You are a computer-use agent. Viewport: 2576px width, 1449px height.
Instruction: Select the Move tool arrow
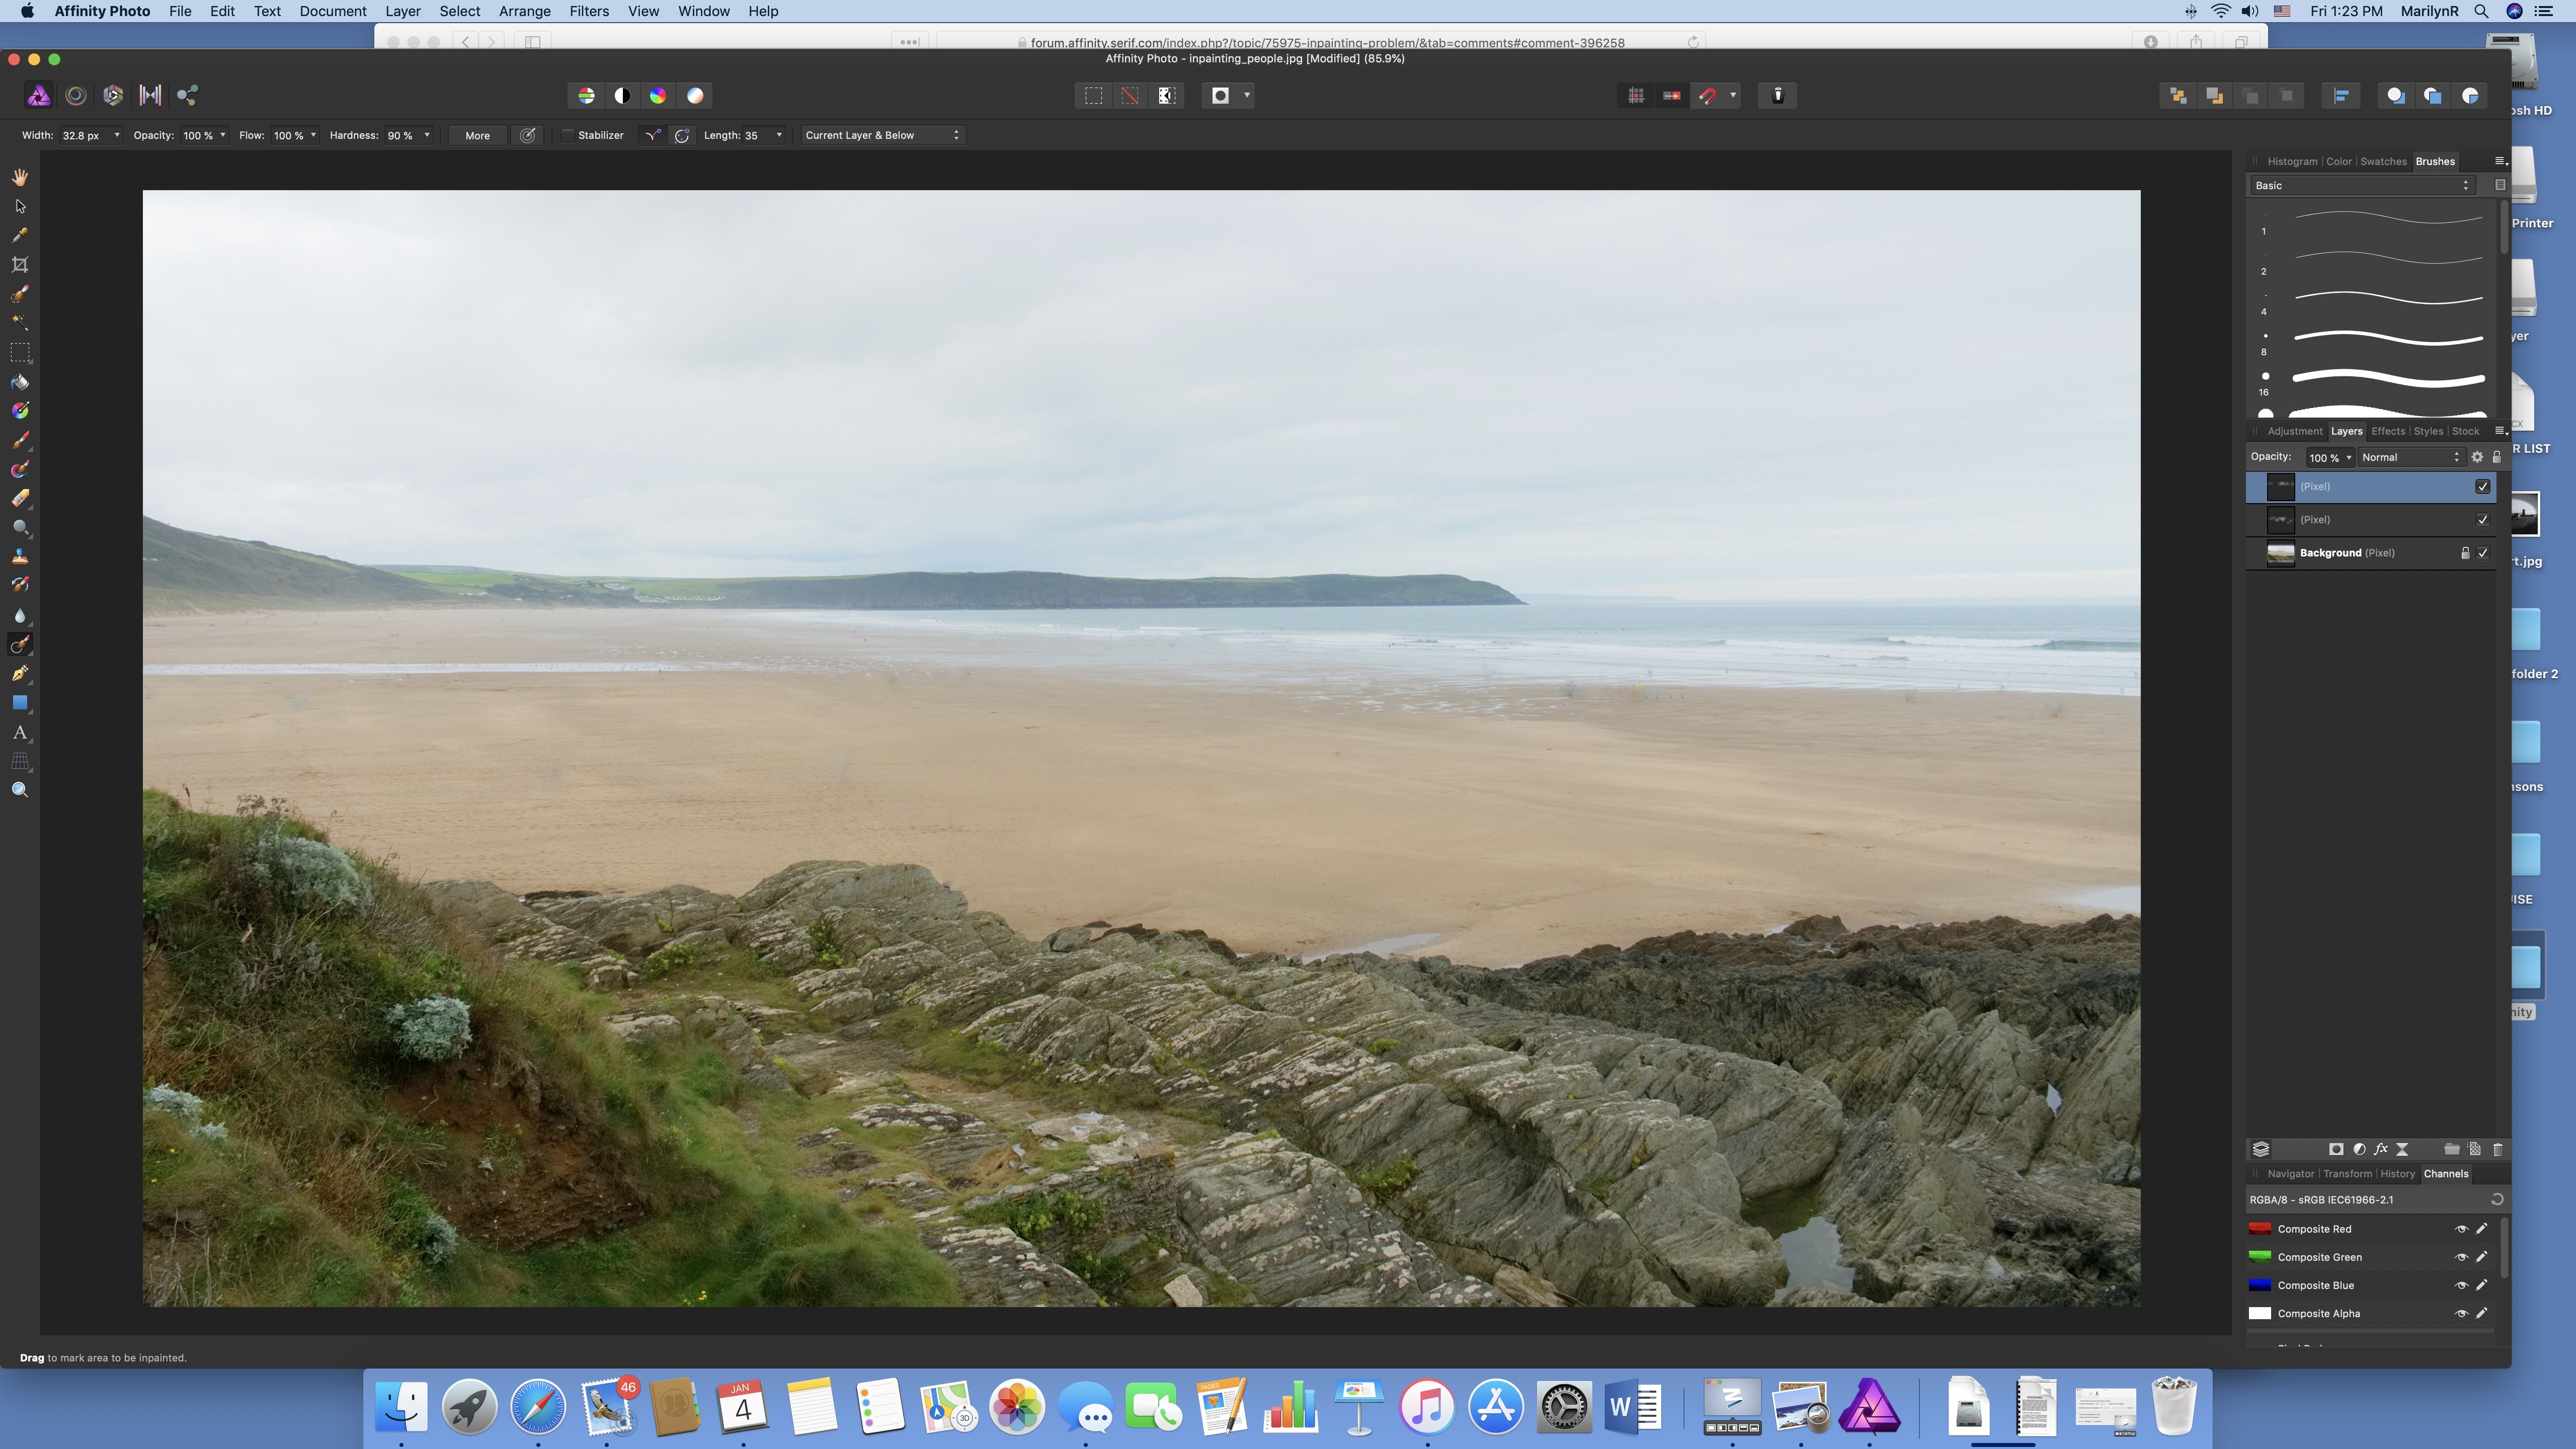coord(20,206)
